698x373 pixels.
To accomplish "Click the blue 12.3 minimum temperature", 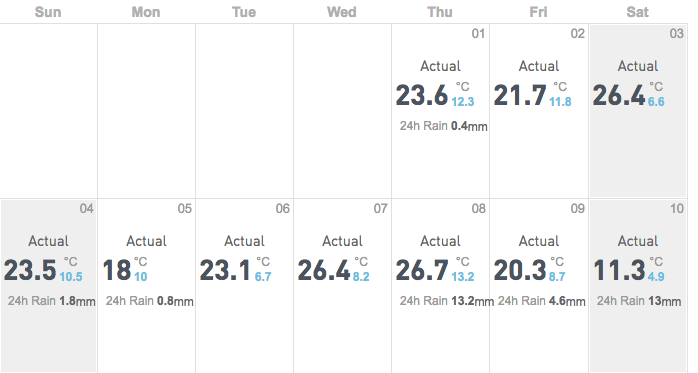I will pyautogui.click(x=463, y=102).
